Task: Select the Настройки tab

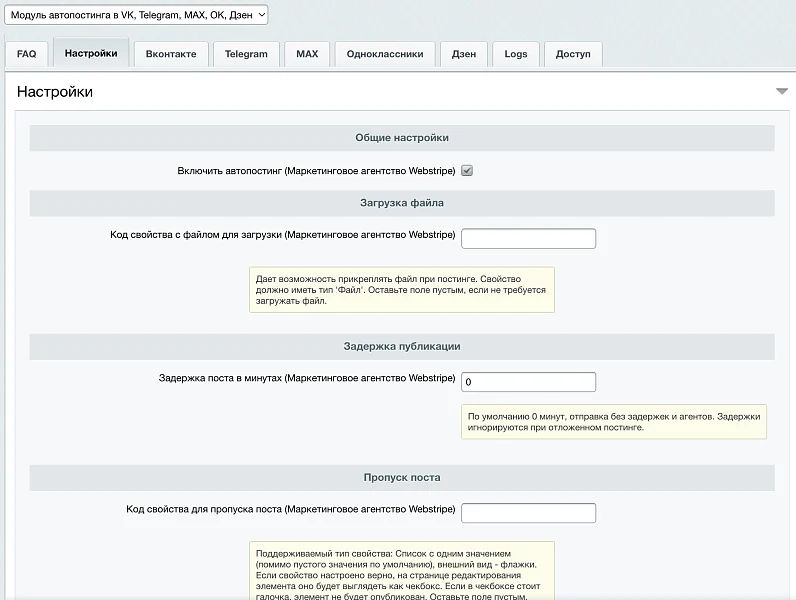Action: point(91,53)
